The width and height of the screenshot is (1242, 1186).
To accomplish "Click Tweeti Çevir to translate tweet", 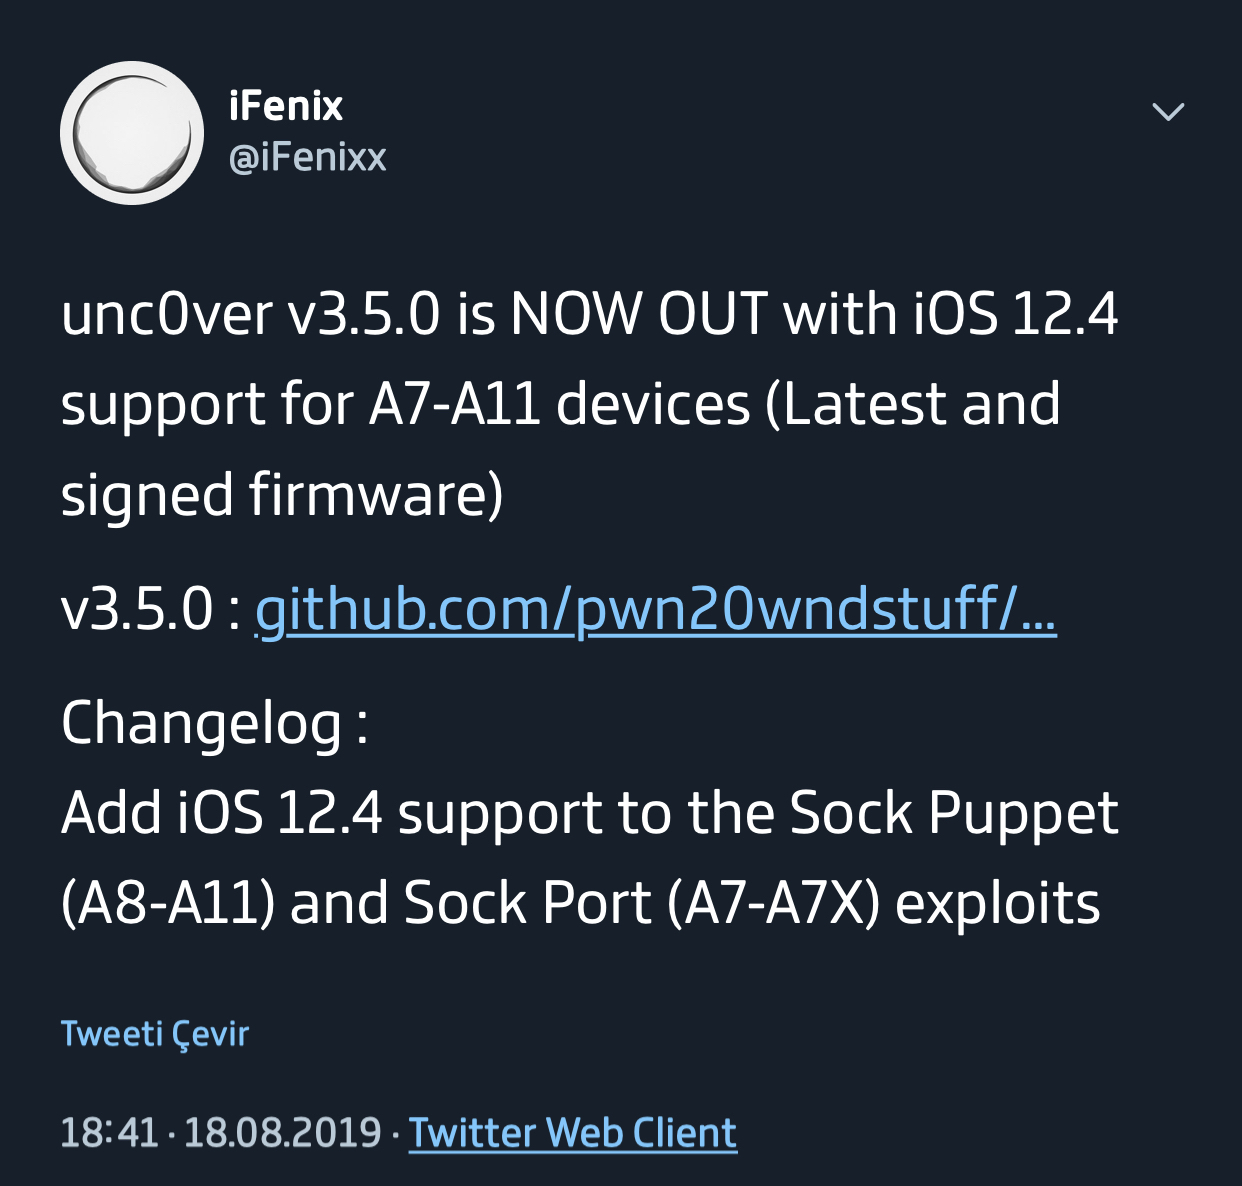I will click(155, 1033).
